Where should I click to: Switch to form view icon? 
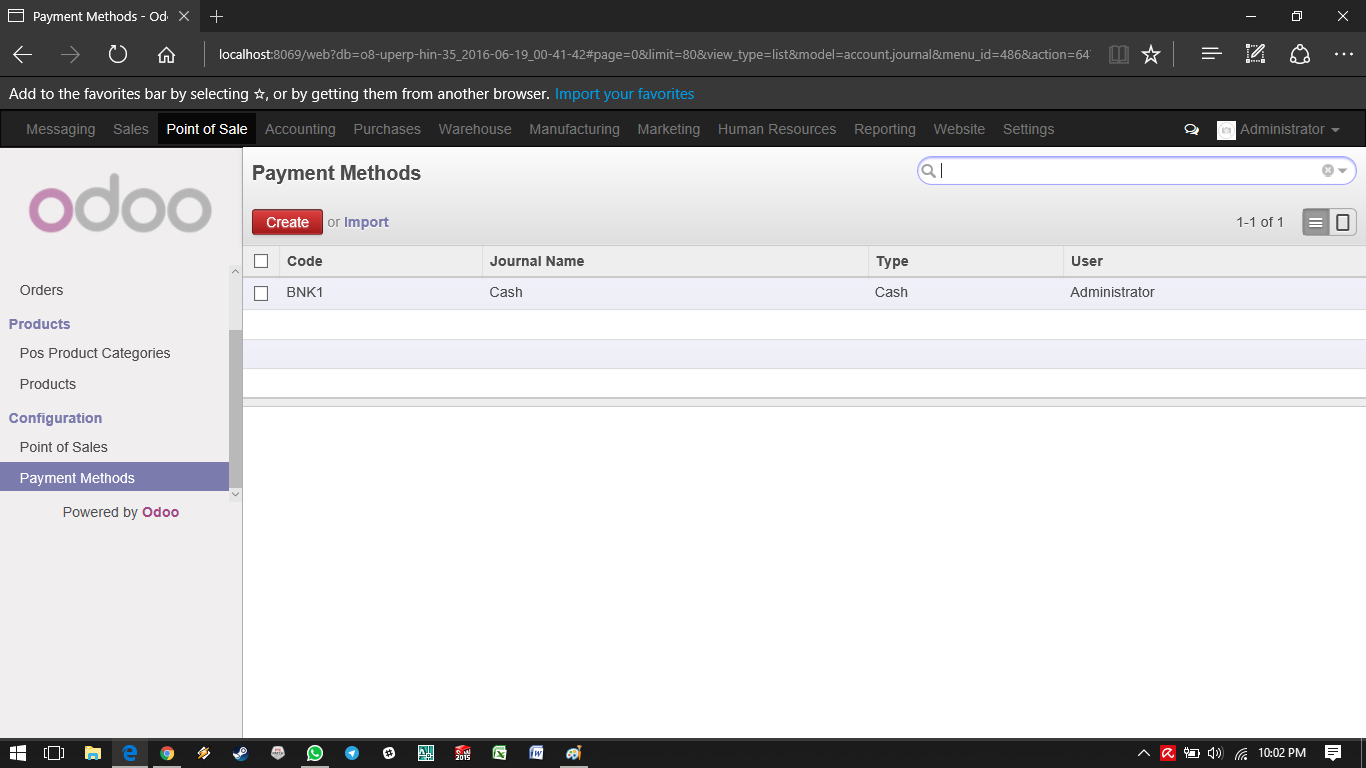coord(1343,223)
